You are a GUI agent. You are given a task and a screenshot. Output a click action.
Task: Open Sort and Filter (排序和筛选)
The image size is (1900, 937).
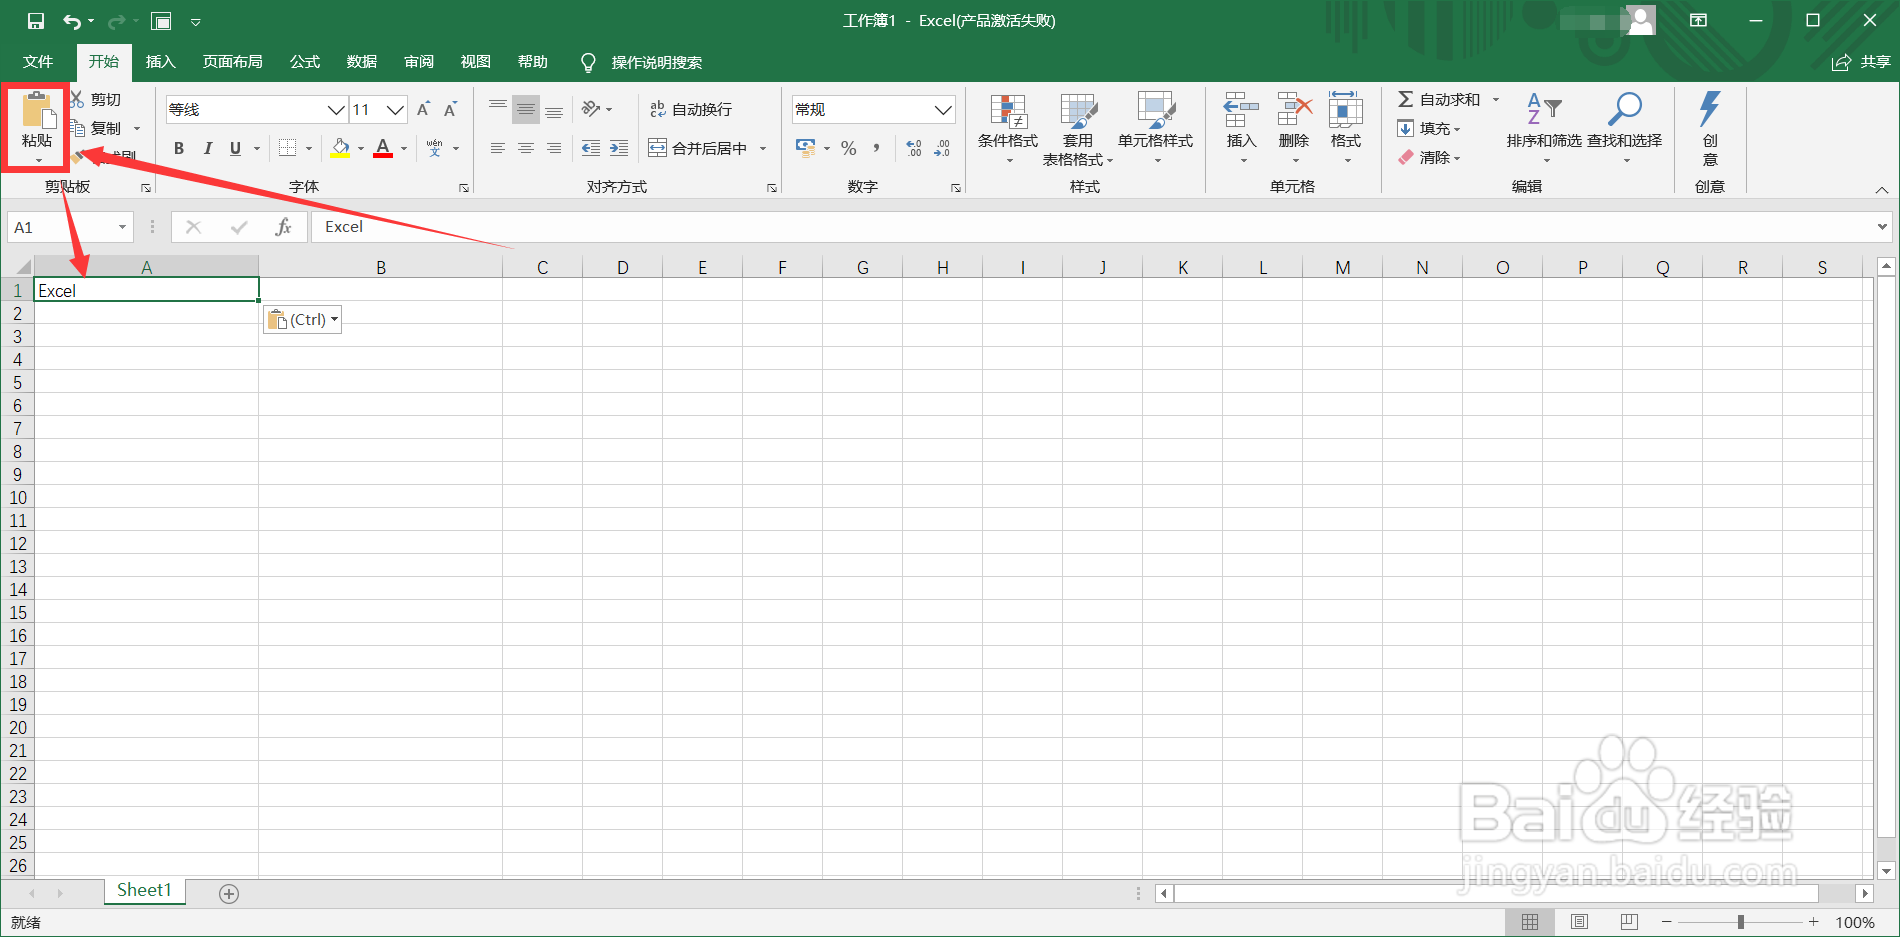[1544, 129]
